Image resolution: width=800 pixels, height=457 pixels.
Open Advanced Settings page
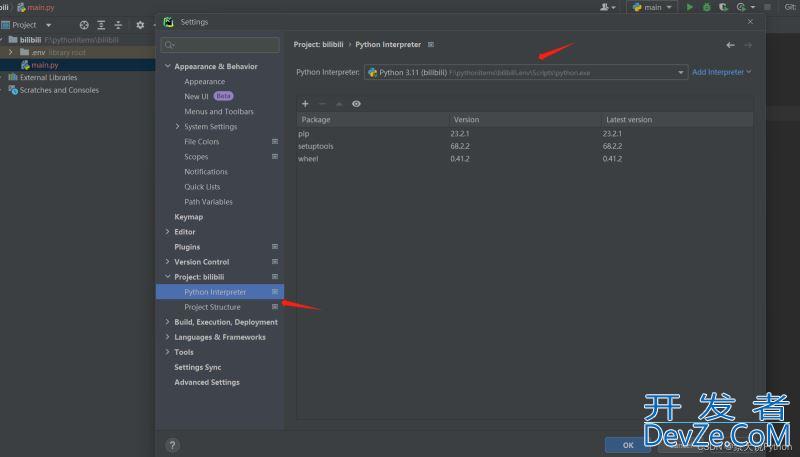207,382
